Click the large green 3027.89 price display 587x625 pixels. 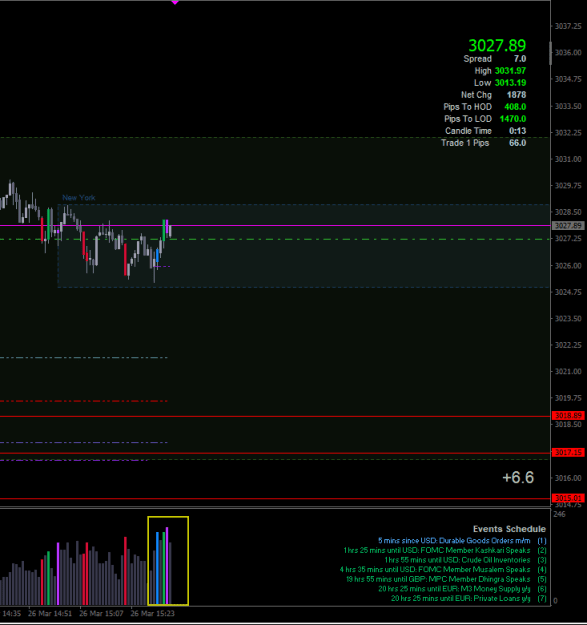497,45
